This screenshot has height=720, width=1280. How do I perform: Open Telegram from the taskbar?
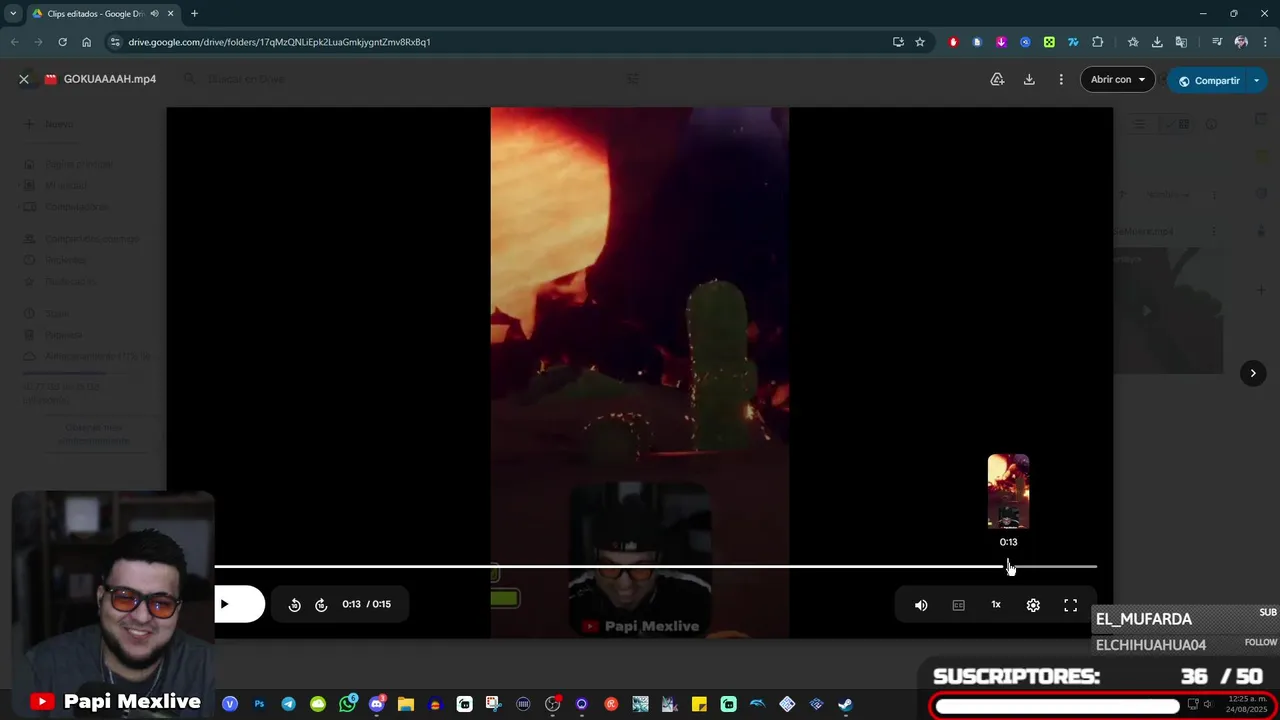point(288,704)
